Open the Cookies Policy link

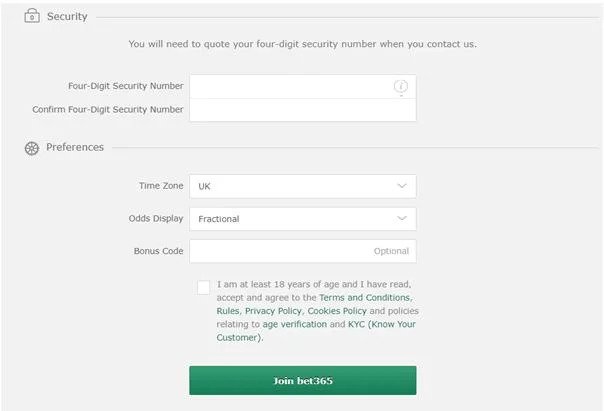click(x=337, y=311)
